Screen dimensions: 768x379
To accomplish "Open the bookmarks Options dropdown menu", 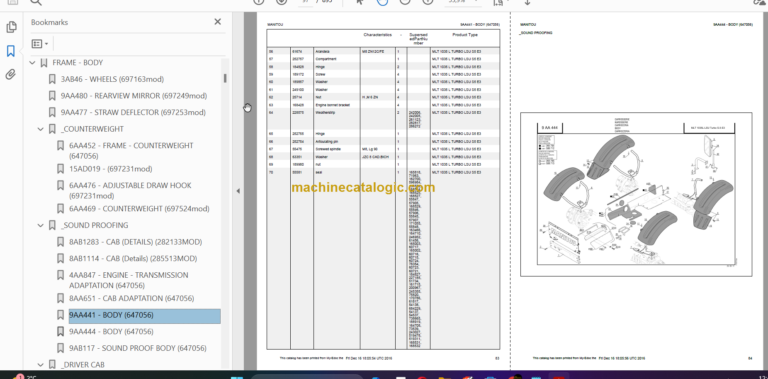I will pos(40,44).
